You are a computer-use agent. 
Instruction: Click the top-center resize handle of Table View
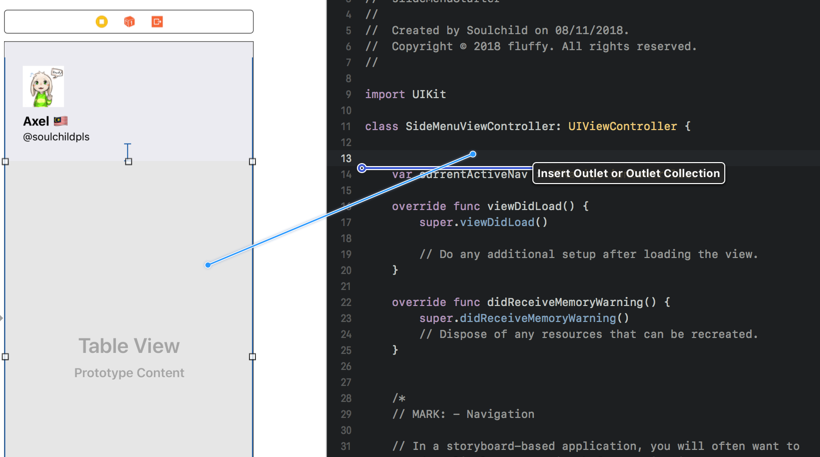(128, 161)
